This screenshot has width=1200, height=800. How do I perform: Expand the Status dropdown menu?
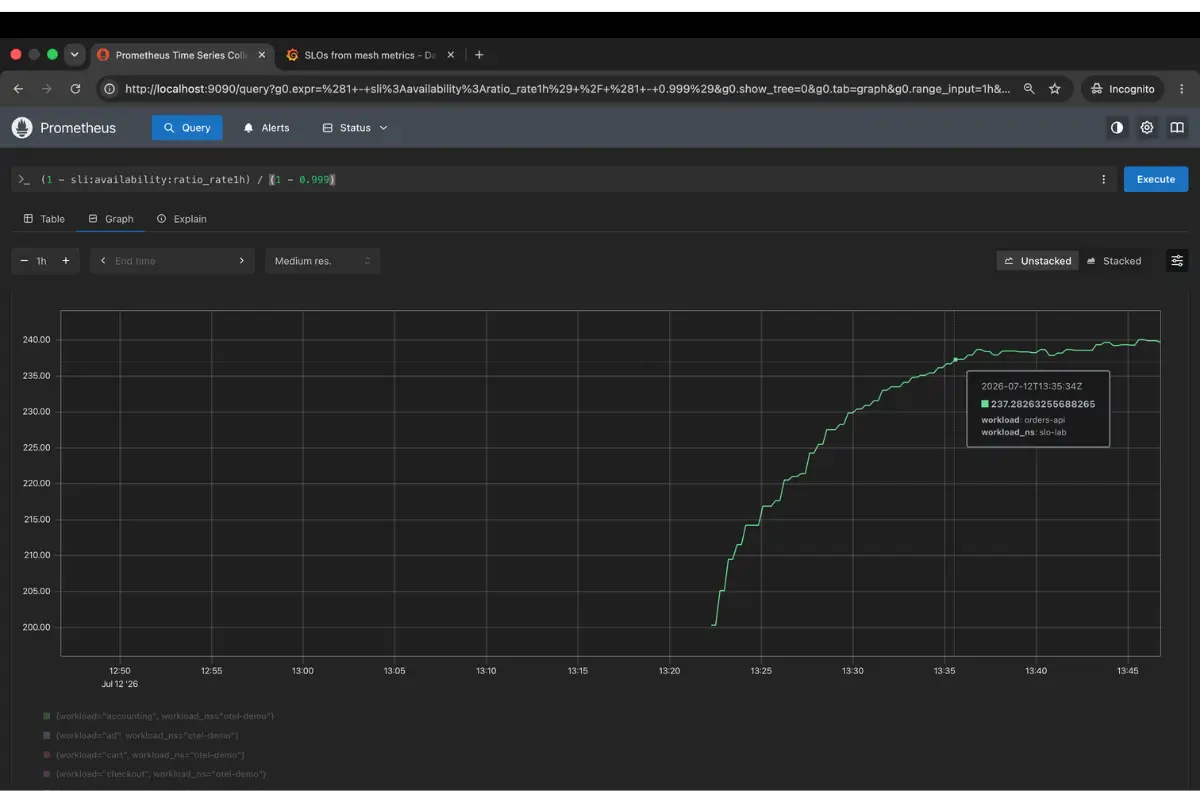point(355,128)
